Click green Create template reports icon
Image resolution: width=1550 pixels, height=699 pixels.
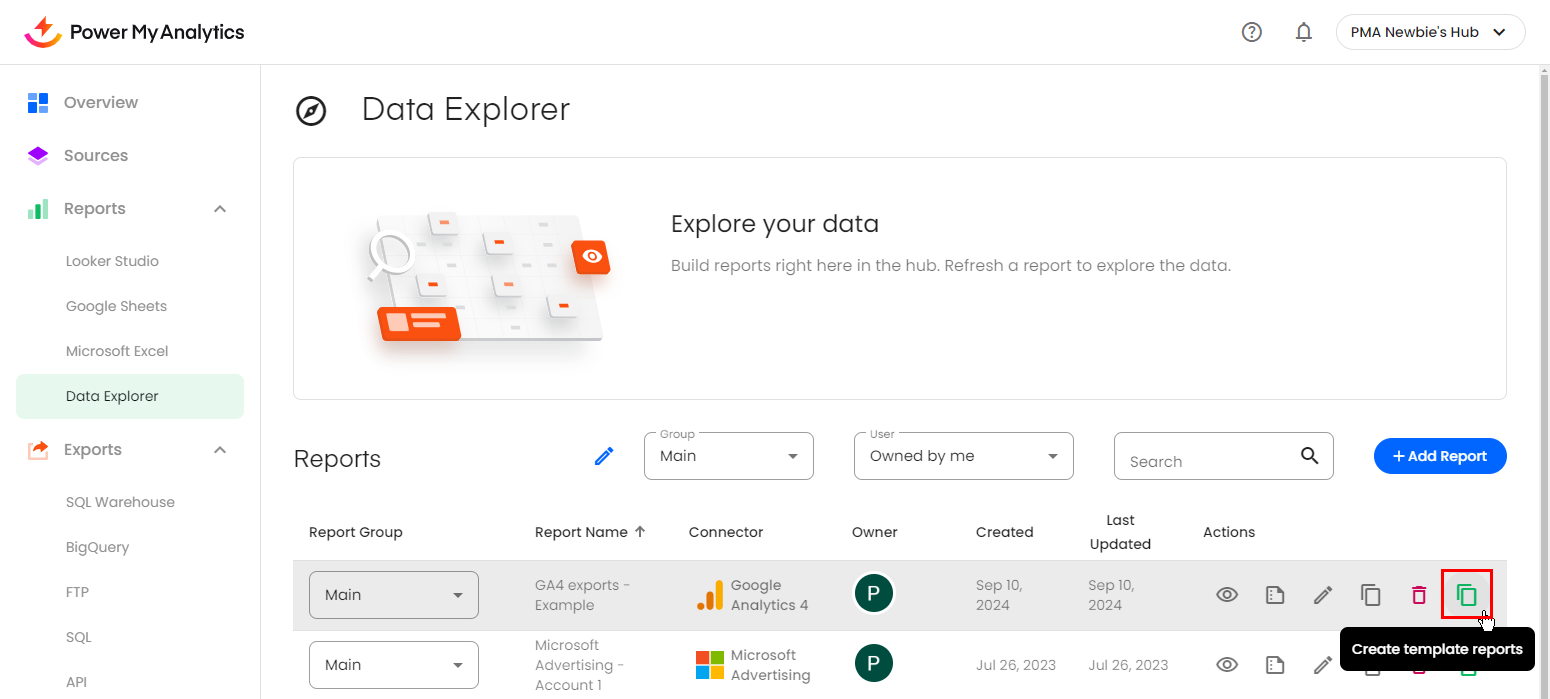(x=1466, y=595)
